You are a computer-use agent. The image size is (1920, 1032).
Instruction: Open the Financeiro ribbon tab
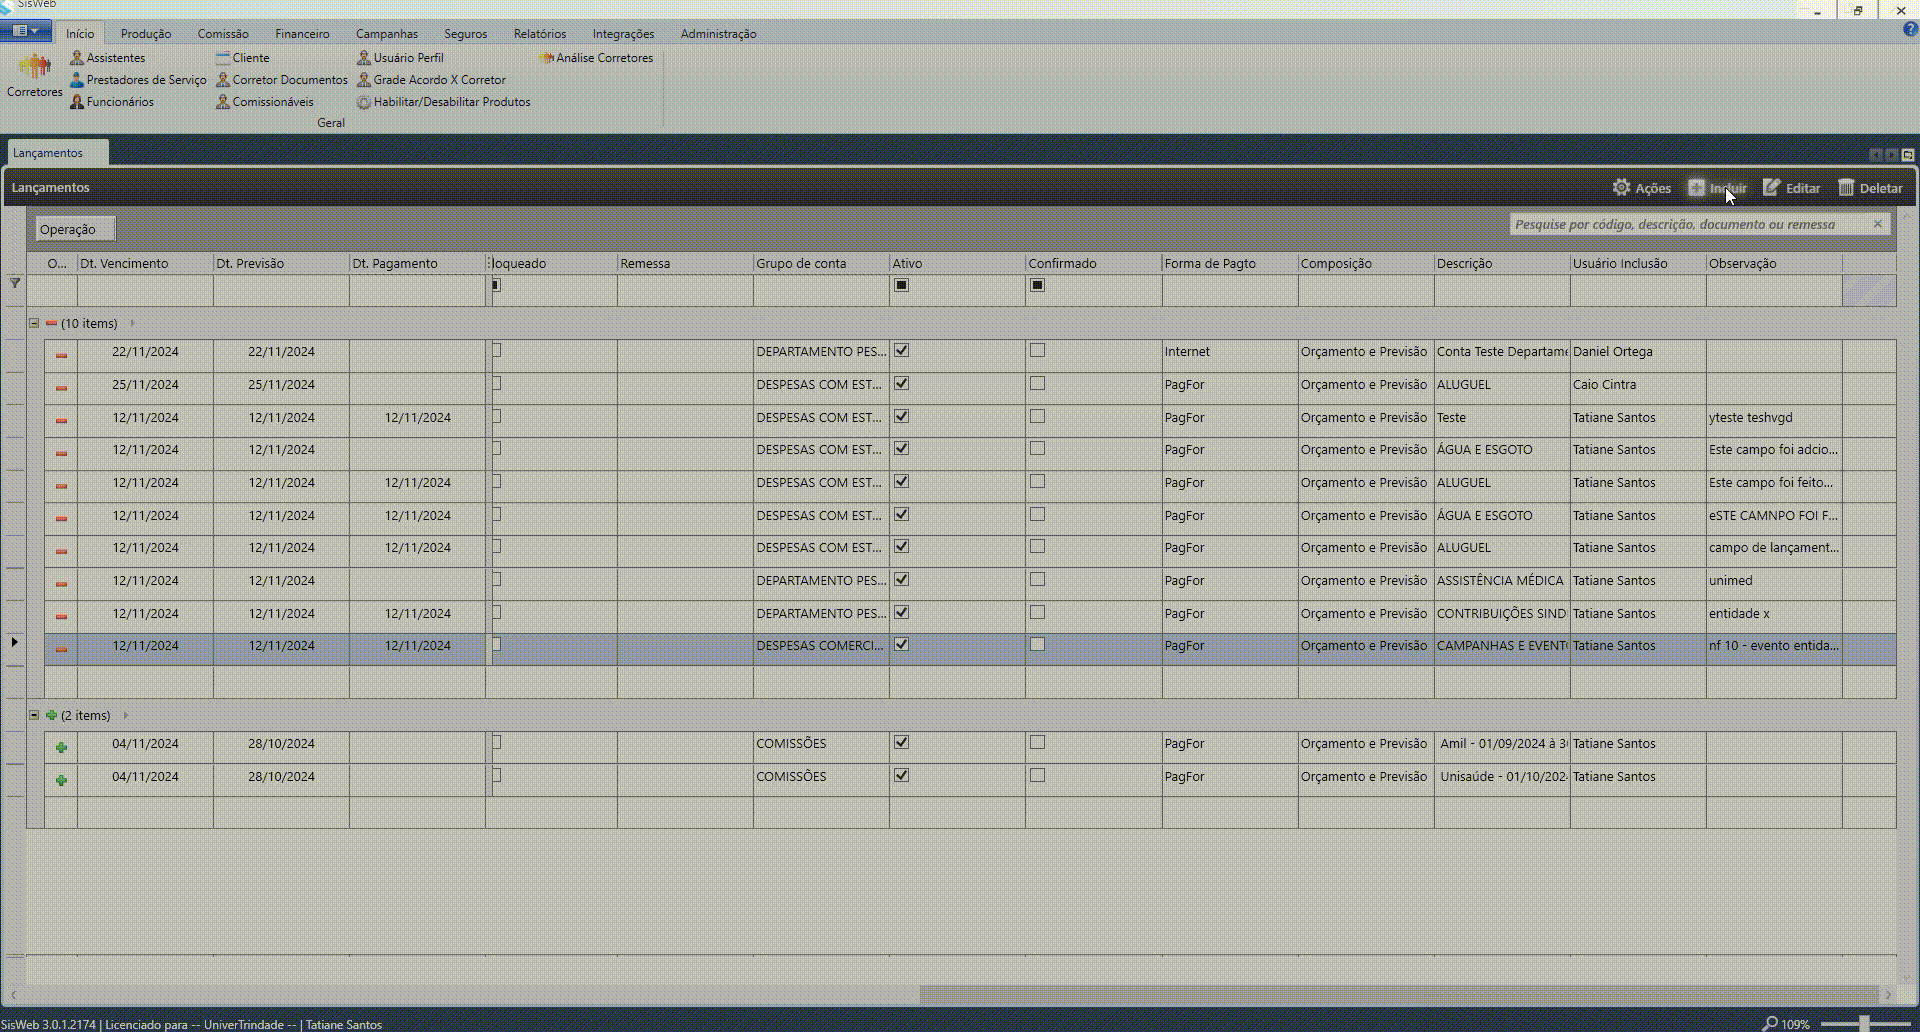point(302,34)
